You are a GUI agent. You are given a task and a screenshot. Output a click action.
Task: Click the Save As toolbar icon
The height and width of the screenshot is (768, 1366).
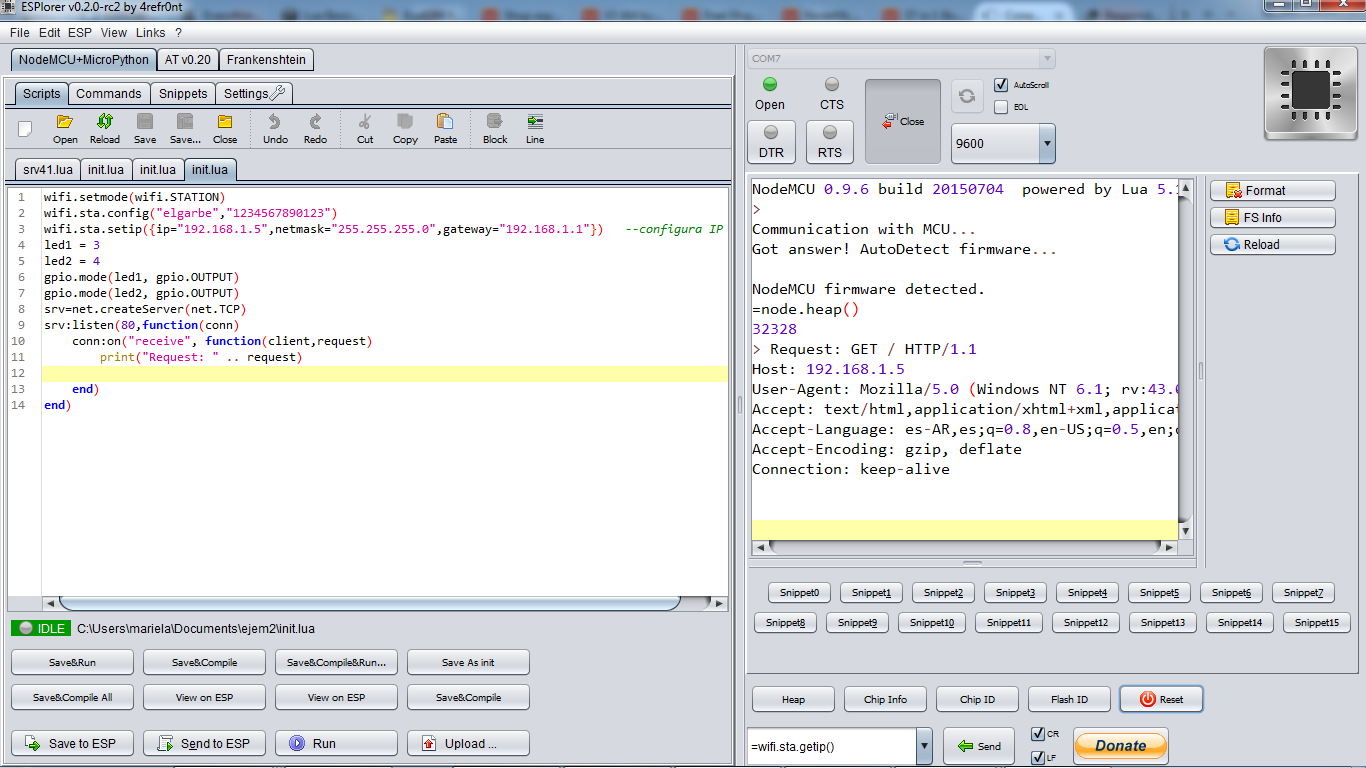pos(185,128)
